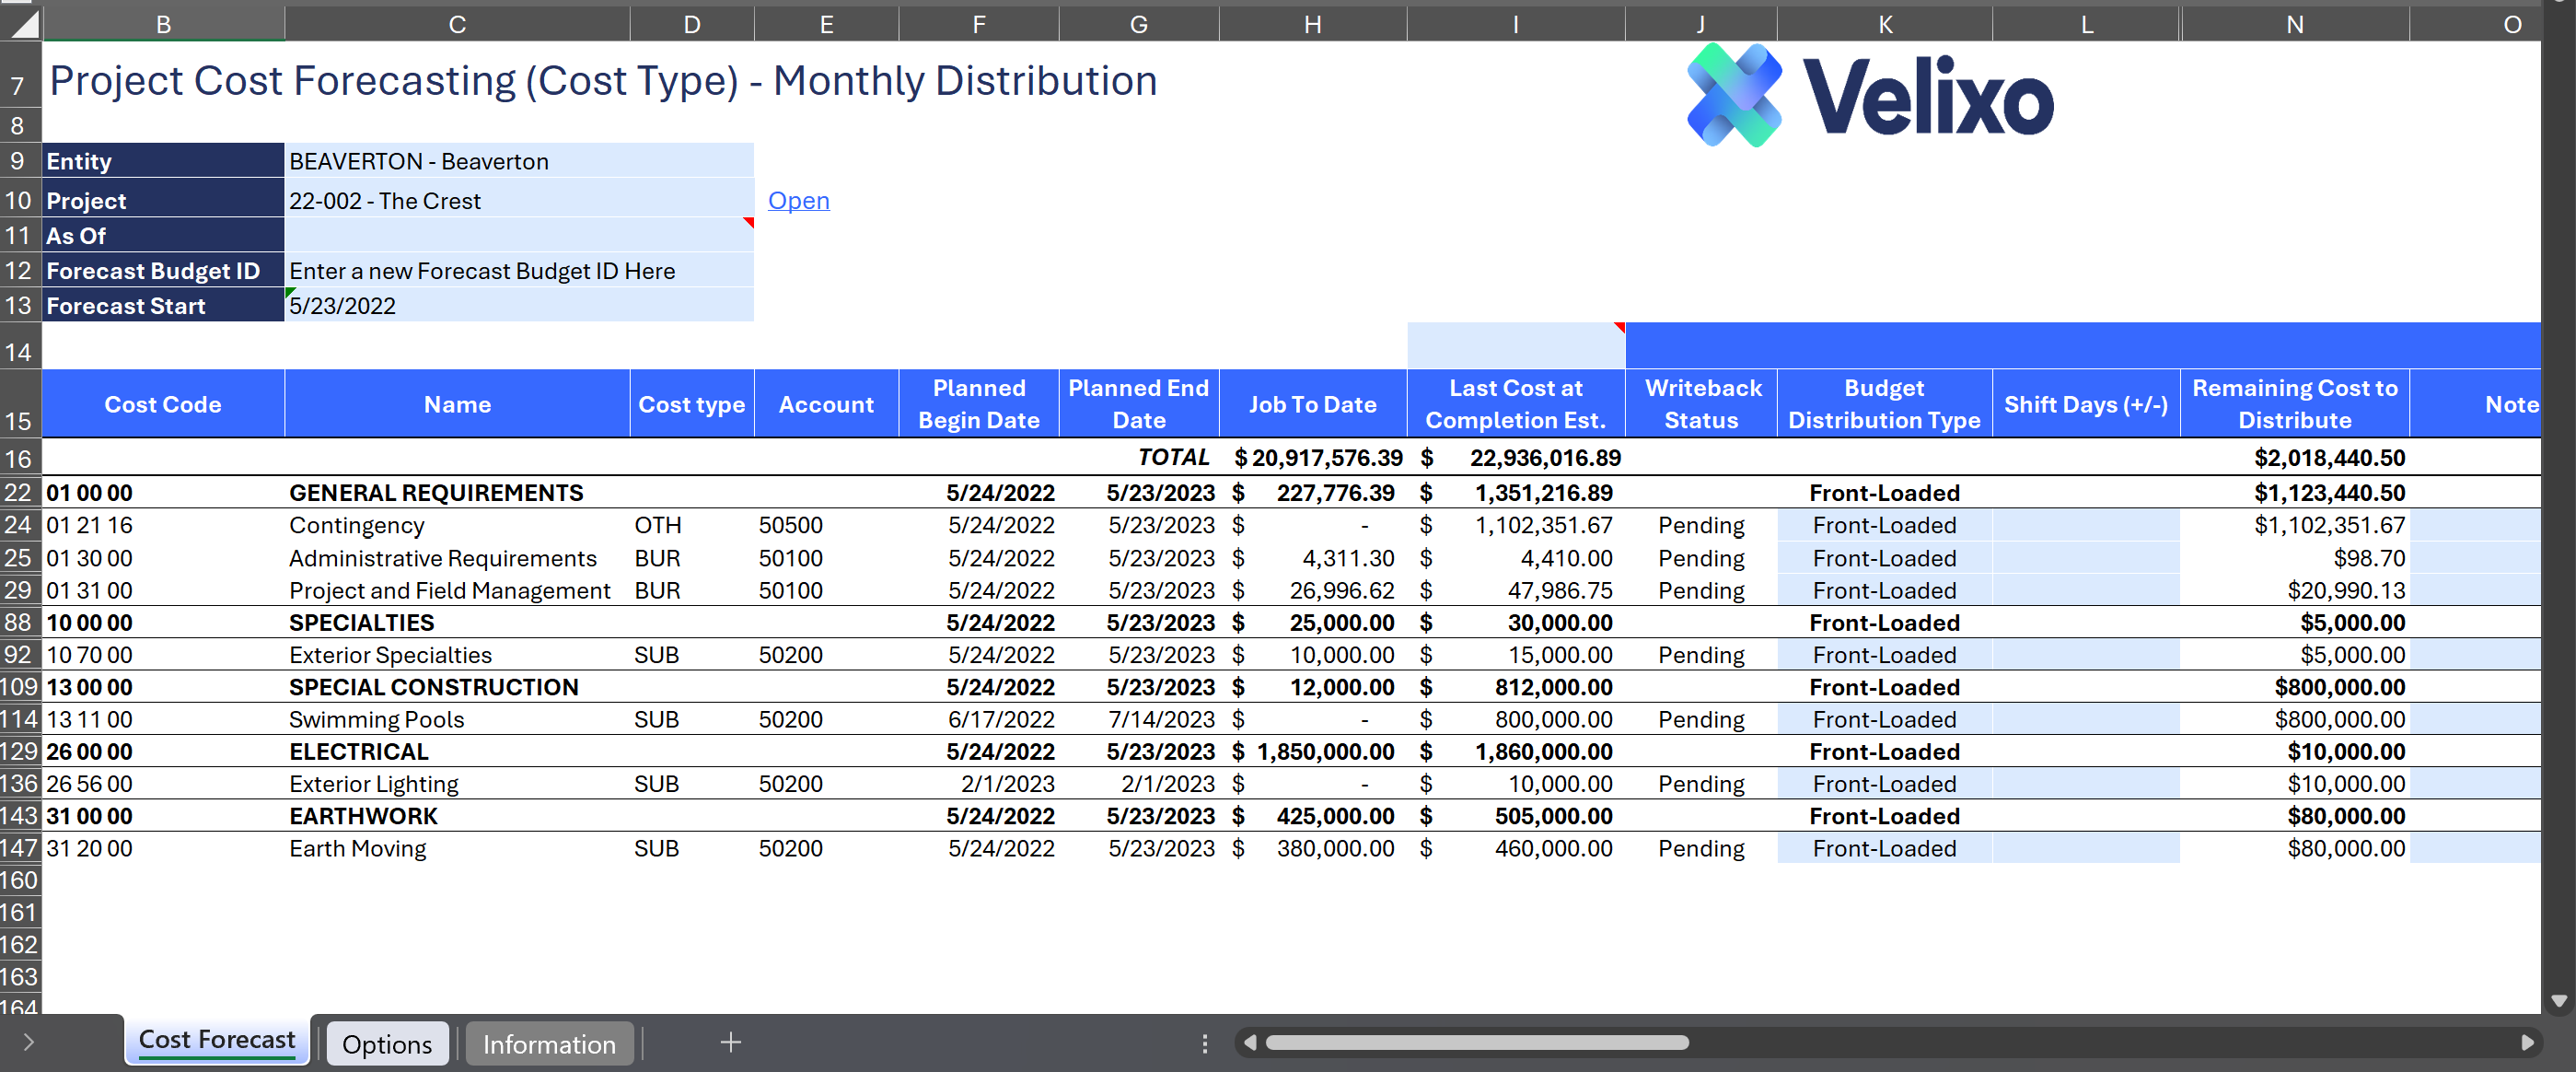Click the tab bar three-dot divider handle

[x=1204, y=1043]
